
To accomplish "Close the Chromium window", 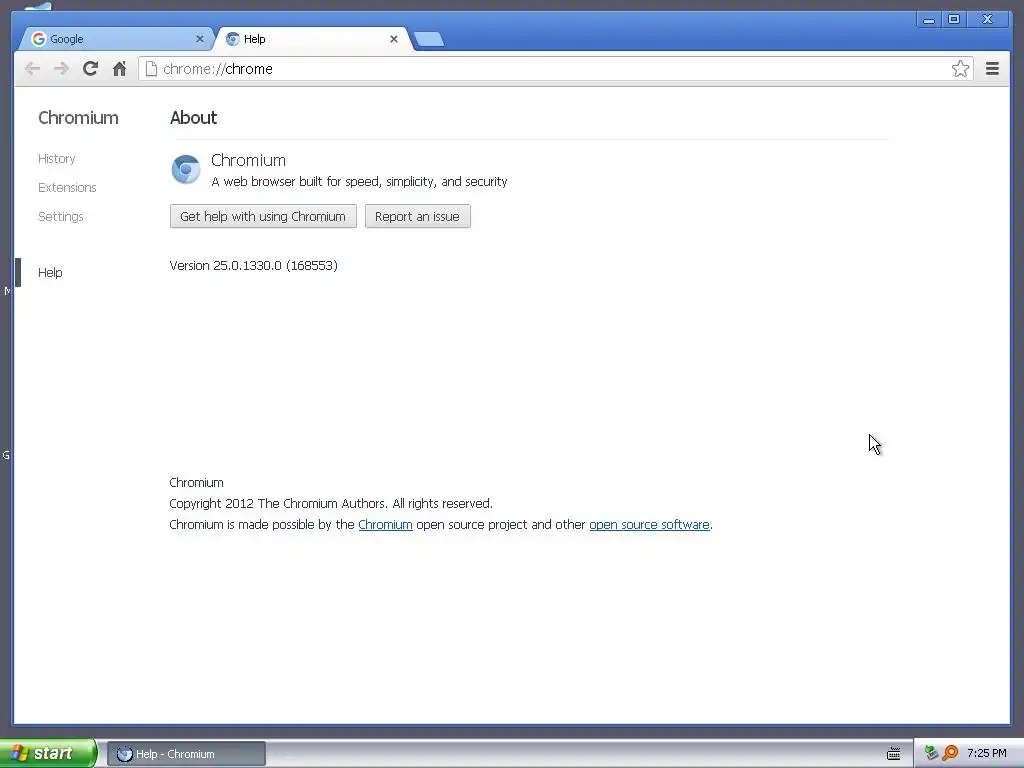I will [x=987, y=20].
